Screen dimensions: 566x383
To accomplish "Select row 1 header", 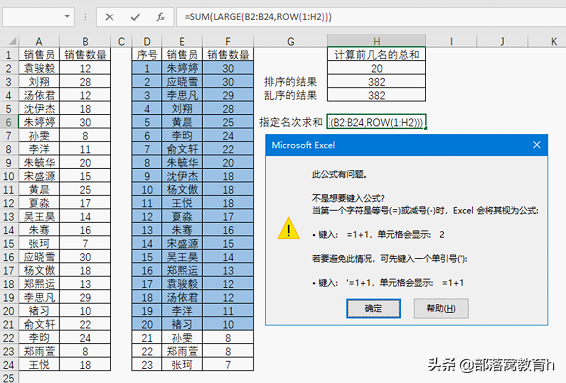I will (x=9, y=55).
